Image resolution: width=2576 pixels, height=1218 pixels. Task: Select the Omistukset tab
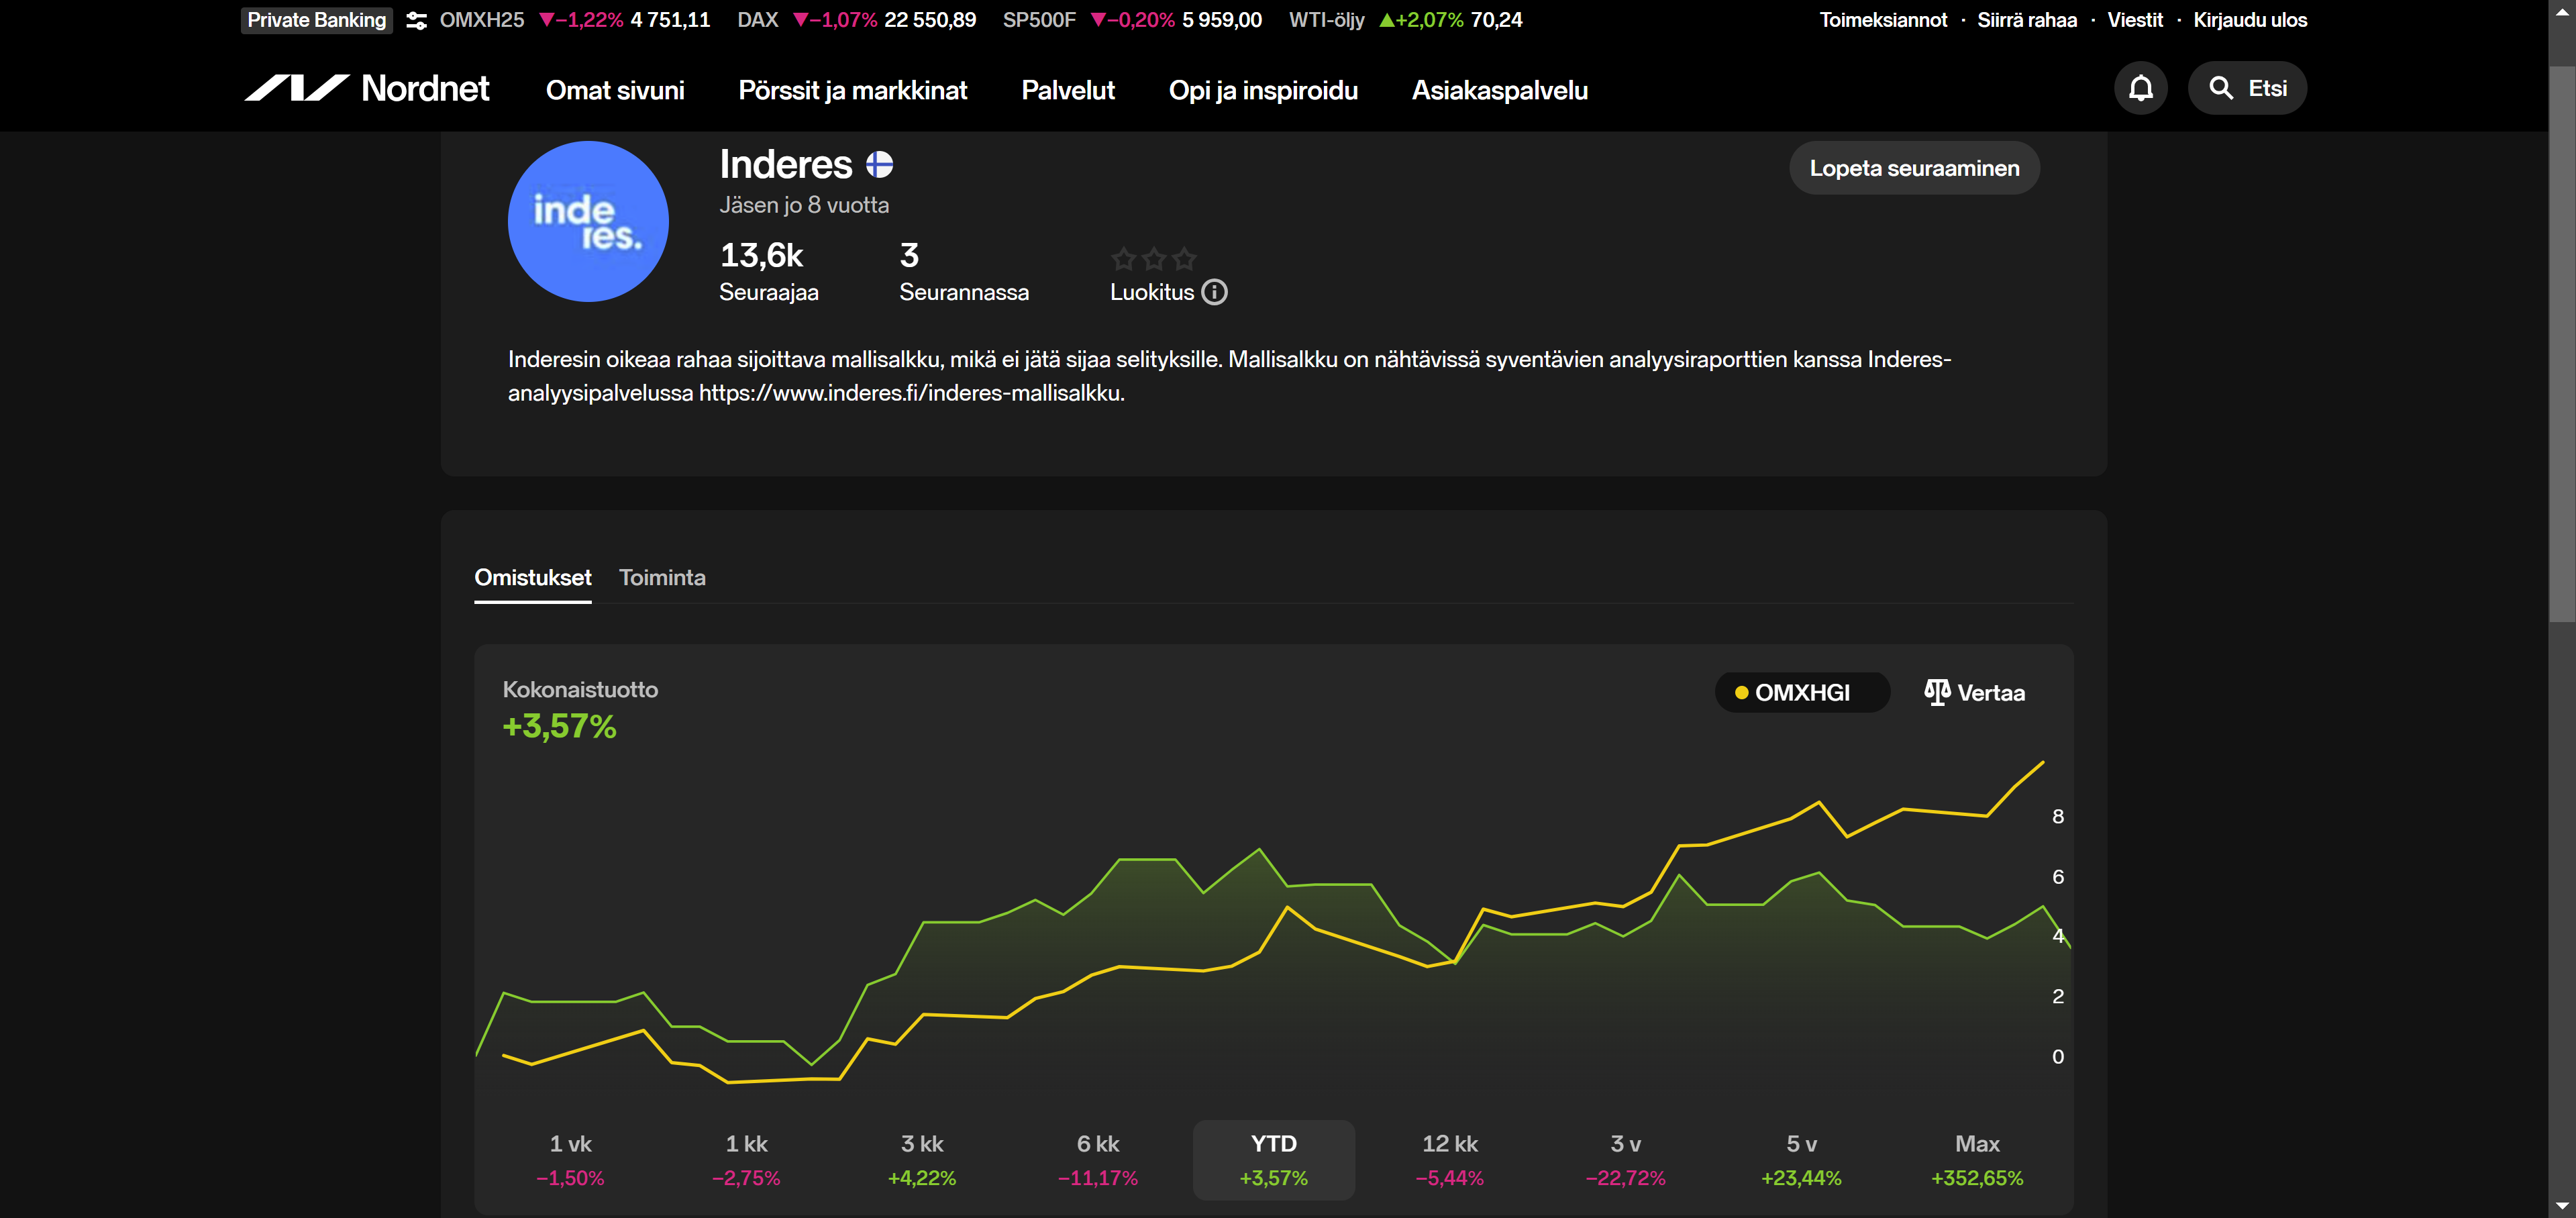532,577
